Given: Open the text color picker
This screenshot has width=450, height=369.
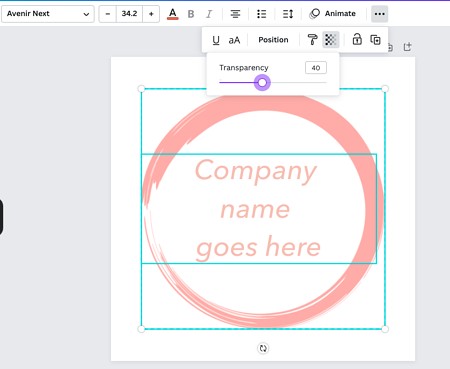Looking at the screenshot, I should pos(172,14).
